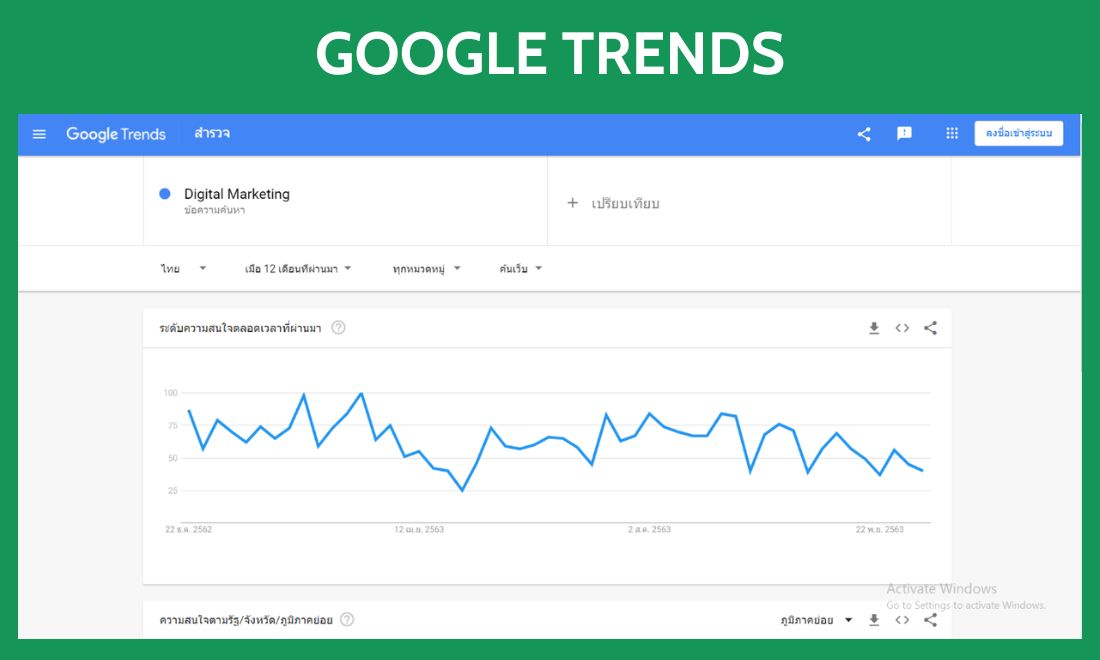Screen dimensions: 1100x660
Task: Download the region interest data
Action: 873,620
